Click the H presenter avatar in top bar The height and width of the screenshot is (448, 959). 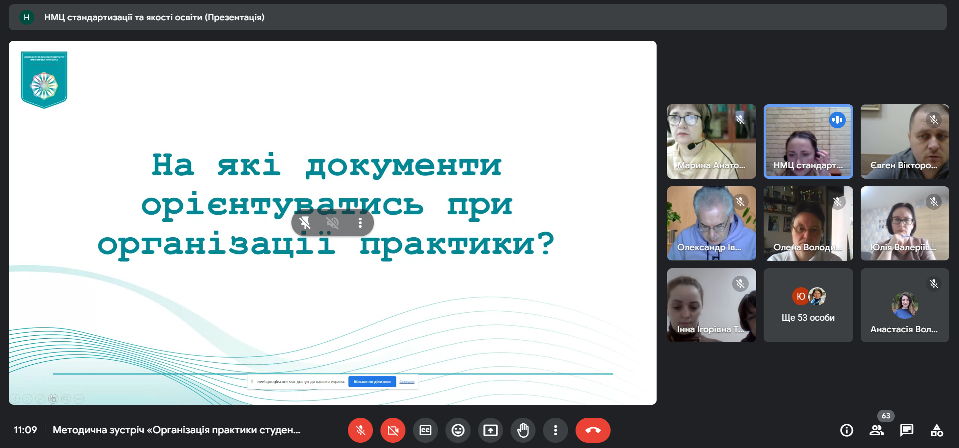tap(26, 17)
